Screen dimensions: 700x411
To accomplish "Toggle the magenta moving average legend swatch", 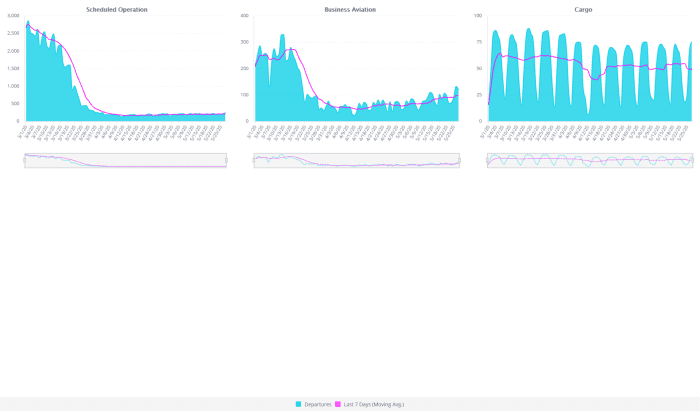I will pyautogui.click(x=338, y=404).
